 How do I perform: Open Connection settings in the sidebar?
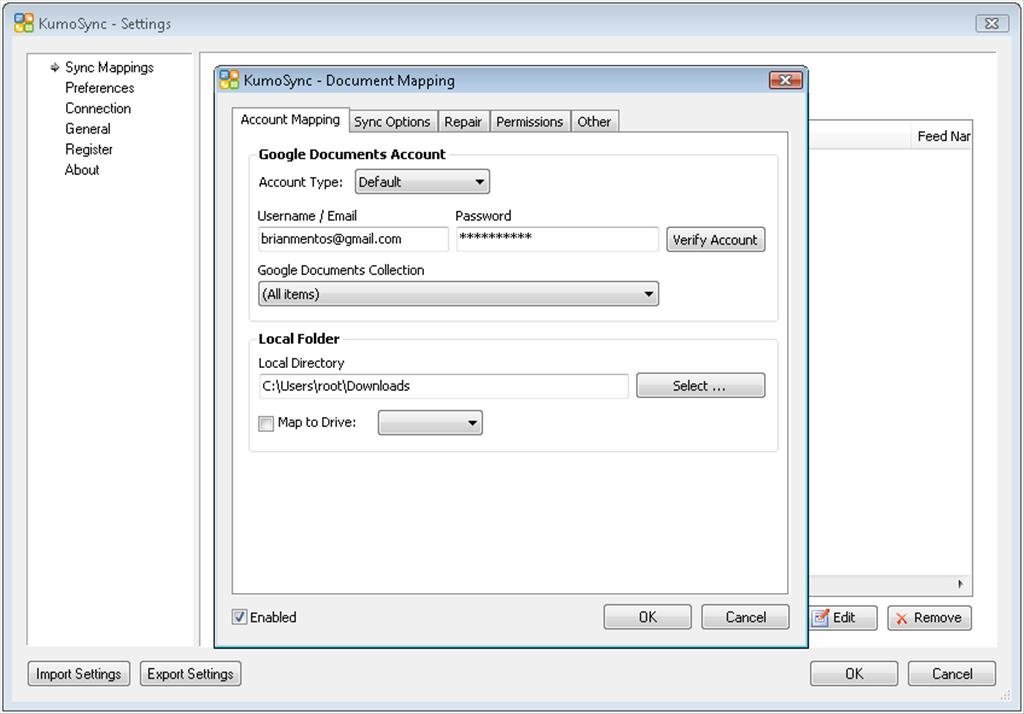98,108
